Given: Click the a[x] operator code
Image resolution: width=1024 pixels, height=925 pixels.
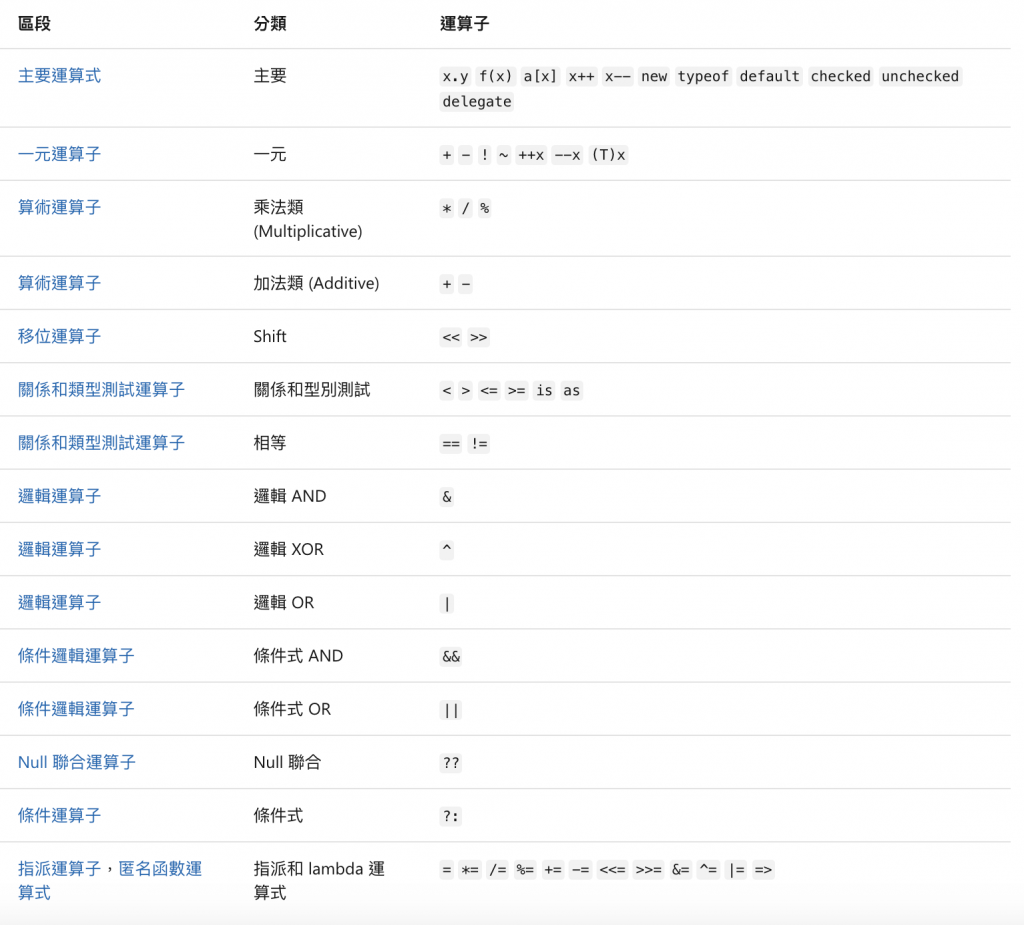Looking at the screenshot, I should click(540, 76).
